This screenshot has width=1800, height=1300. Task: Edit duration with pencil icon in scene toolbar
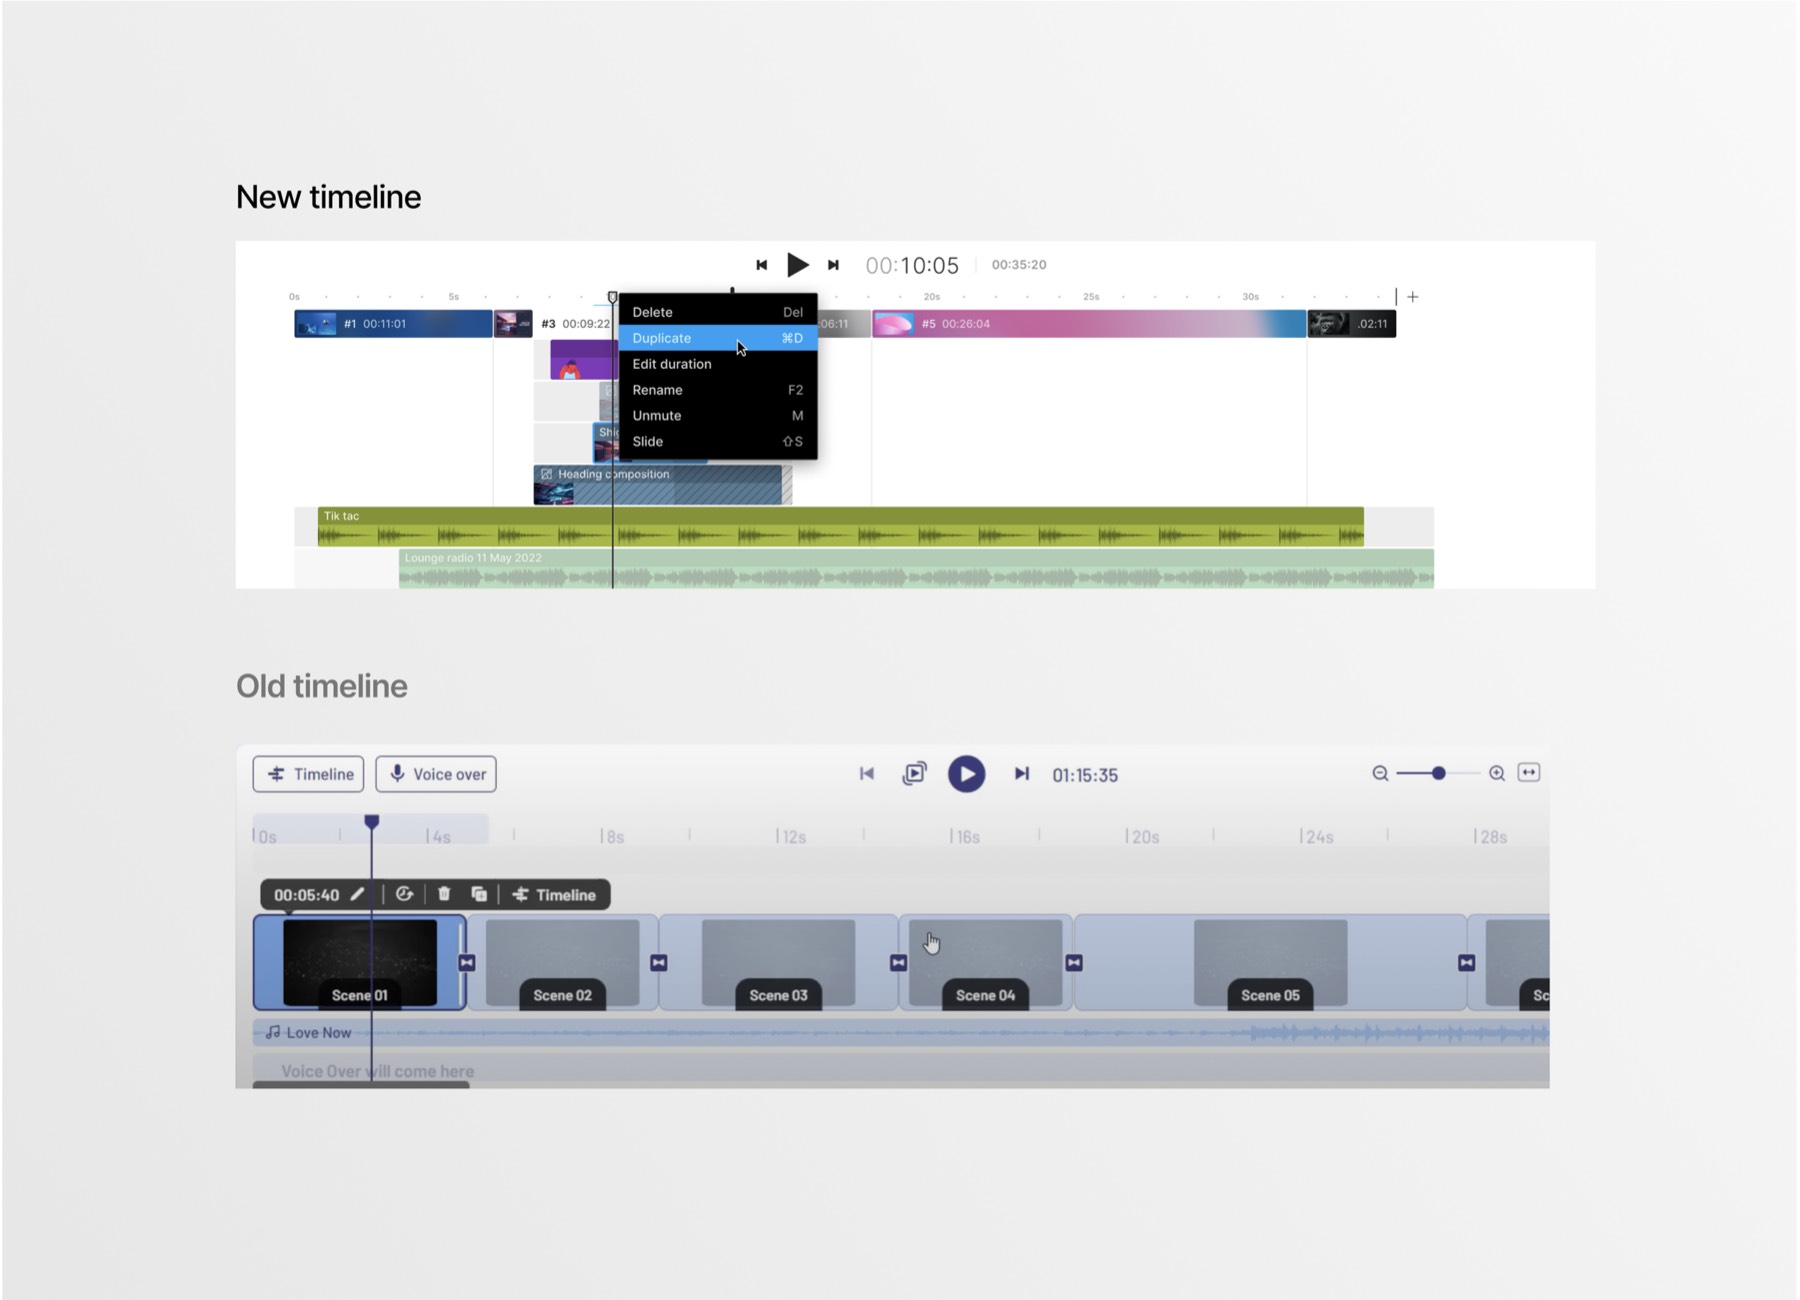coord(358,894)
